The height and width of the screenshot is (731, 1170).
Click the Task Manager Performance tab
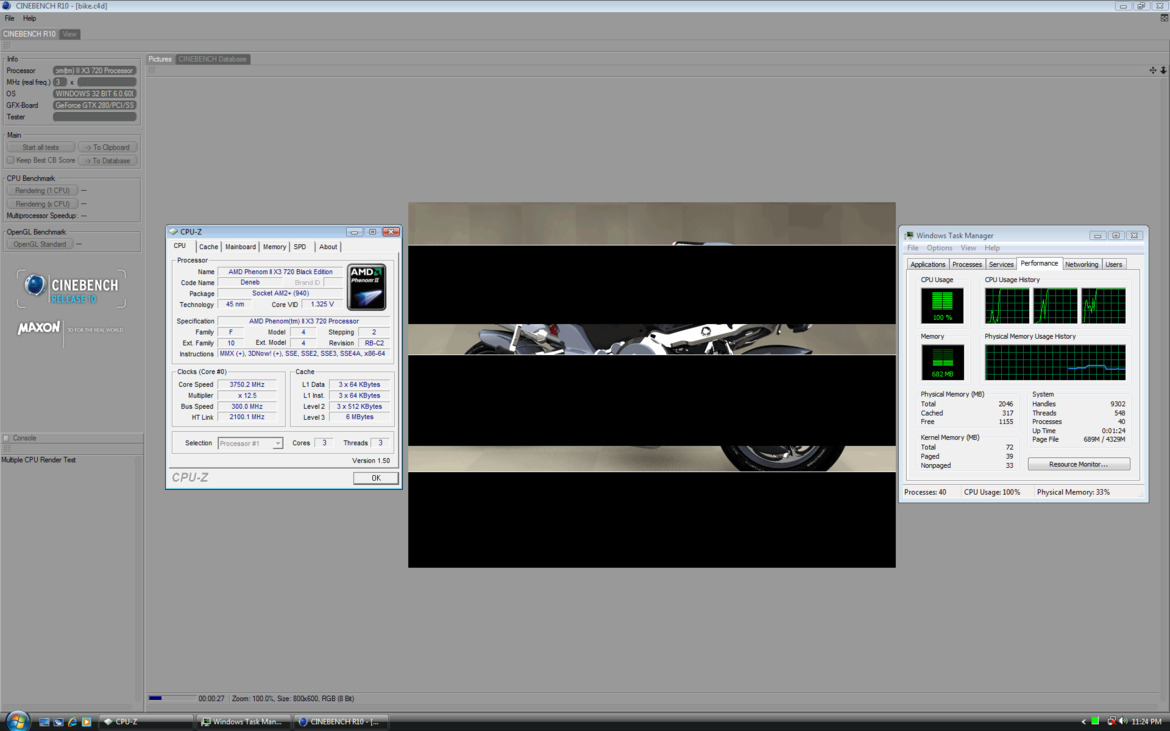[1039, 264]
